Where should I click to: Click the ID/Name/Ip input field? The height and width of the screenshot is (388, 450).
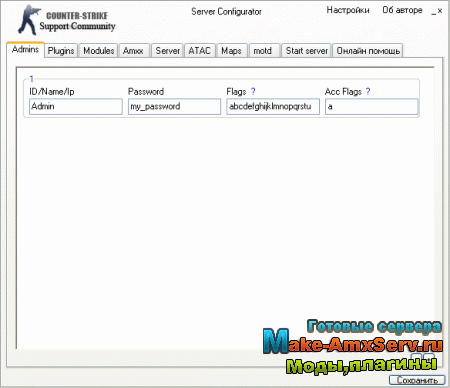(76, 106)
